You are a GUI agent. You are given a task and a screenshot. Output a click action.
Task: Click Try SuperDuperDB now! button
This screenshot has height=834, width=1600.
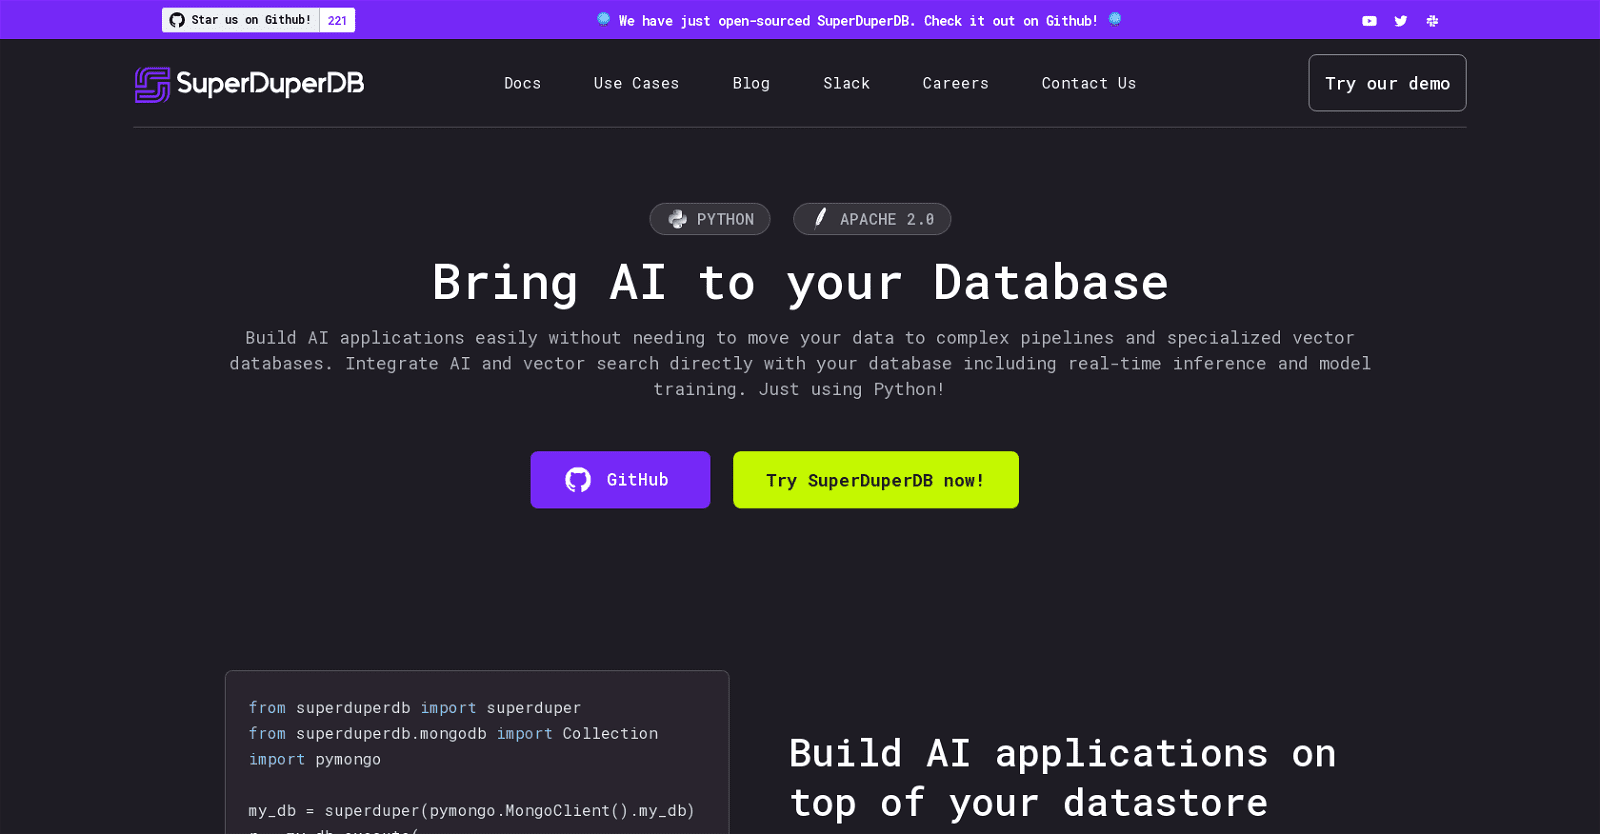(875, 480)
